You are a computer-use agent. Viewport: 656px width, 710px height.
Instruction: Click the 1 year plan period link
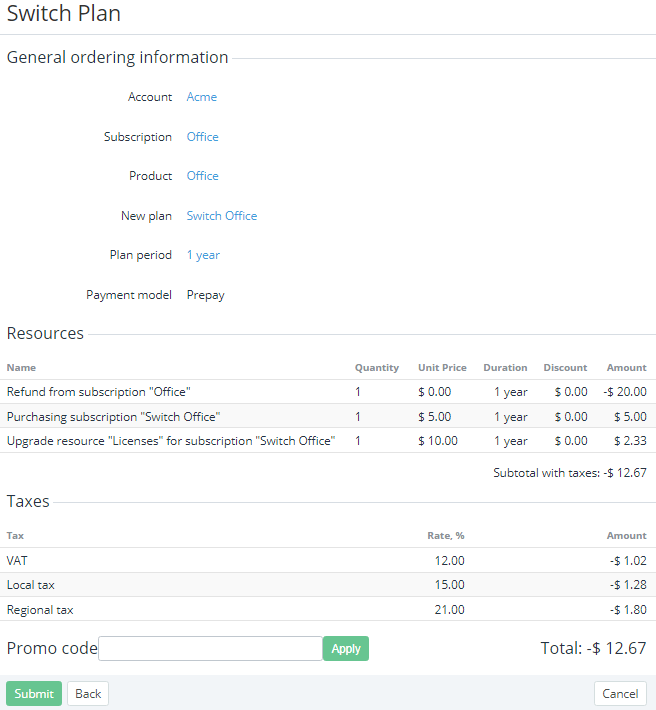pos(203,255)
